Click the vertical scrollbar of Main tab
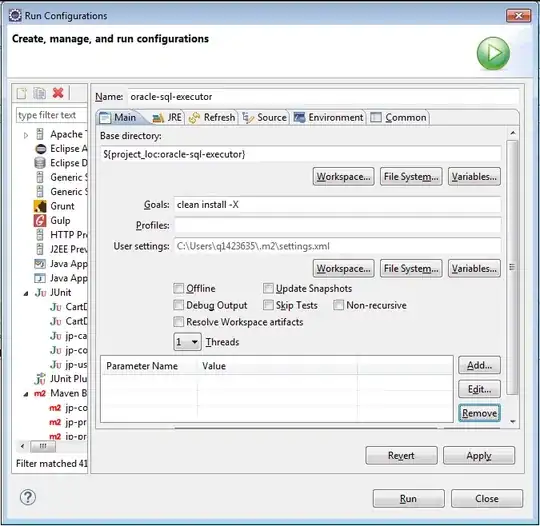 [x=512, y=267]
